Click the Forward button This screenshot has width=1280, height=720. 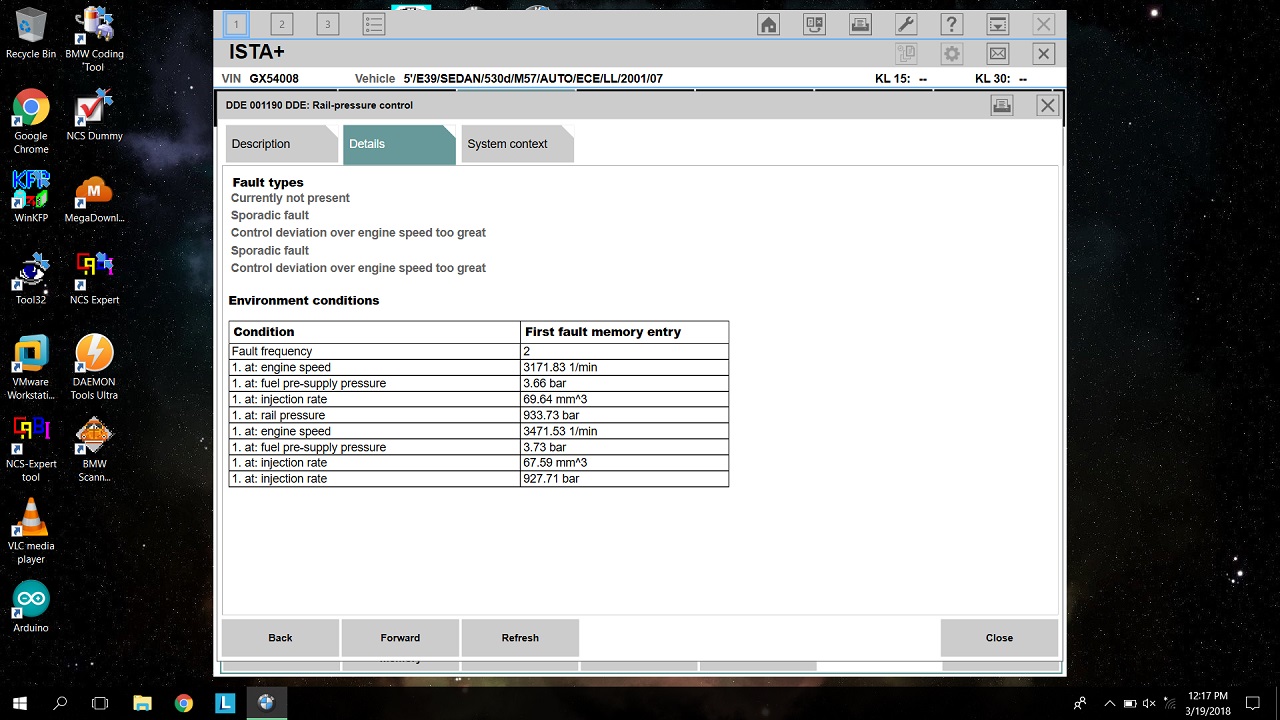pyautogui.click(x=400, y=638)
